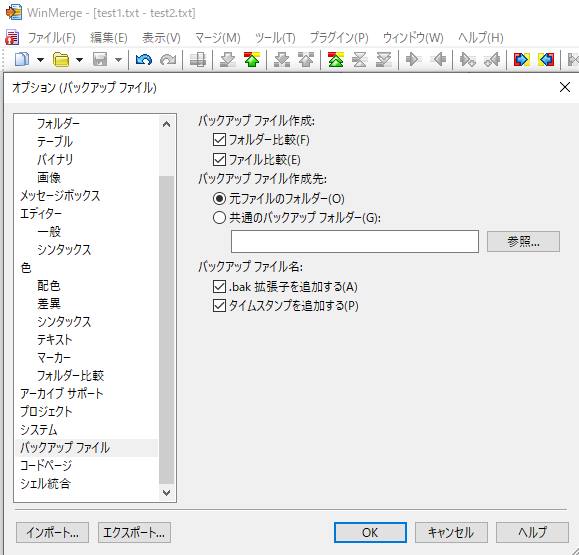Uncheck ファイル比較(E) backup checkbox

click(x=219, y=160)
